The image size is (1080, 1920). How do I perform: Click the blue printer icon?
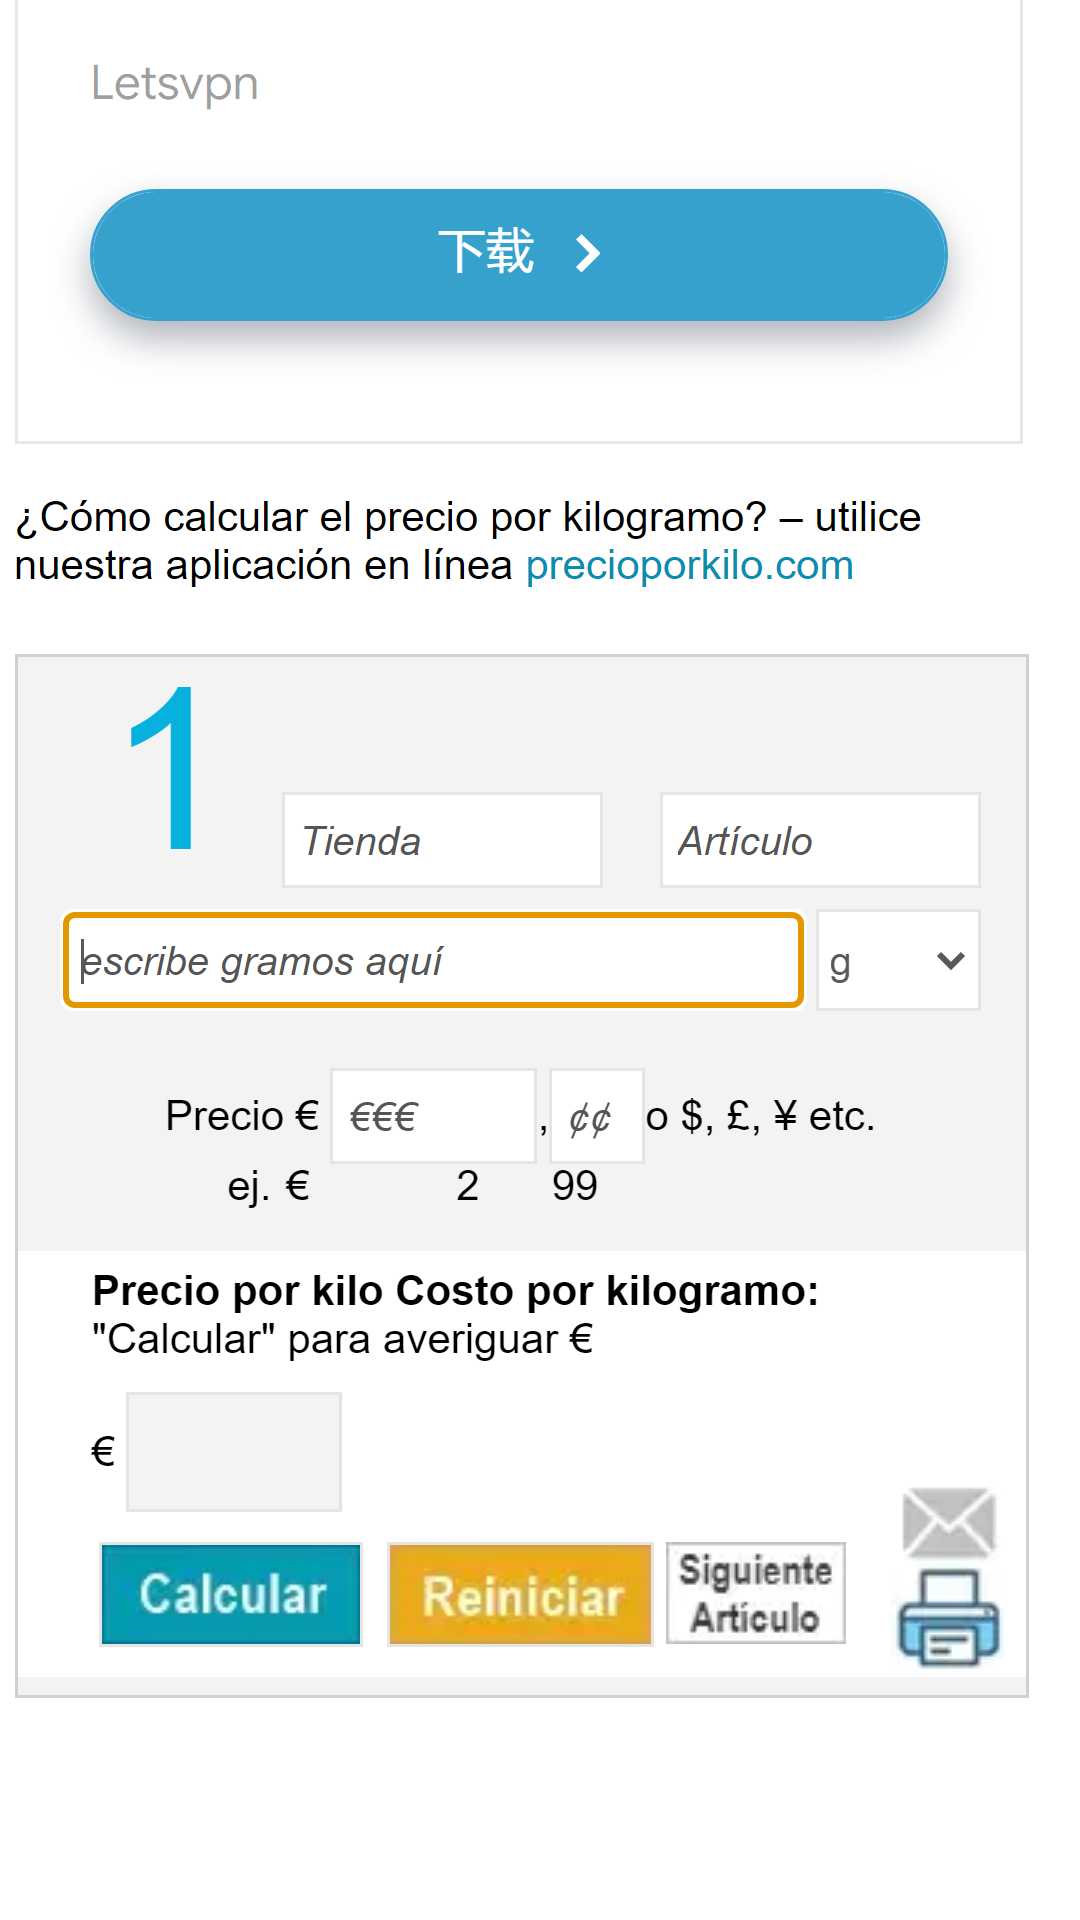click(948, 1616)
